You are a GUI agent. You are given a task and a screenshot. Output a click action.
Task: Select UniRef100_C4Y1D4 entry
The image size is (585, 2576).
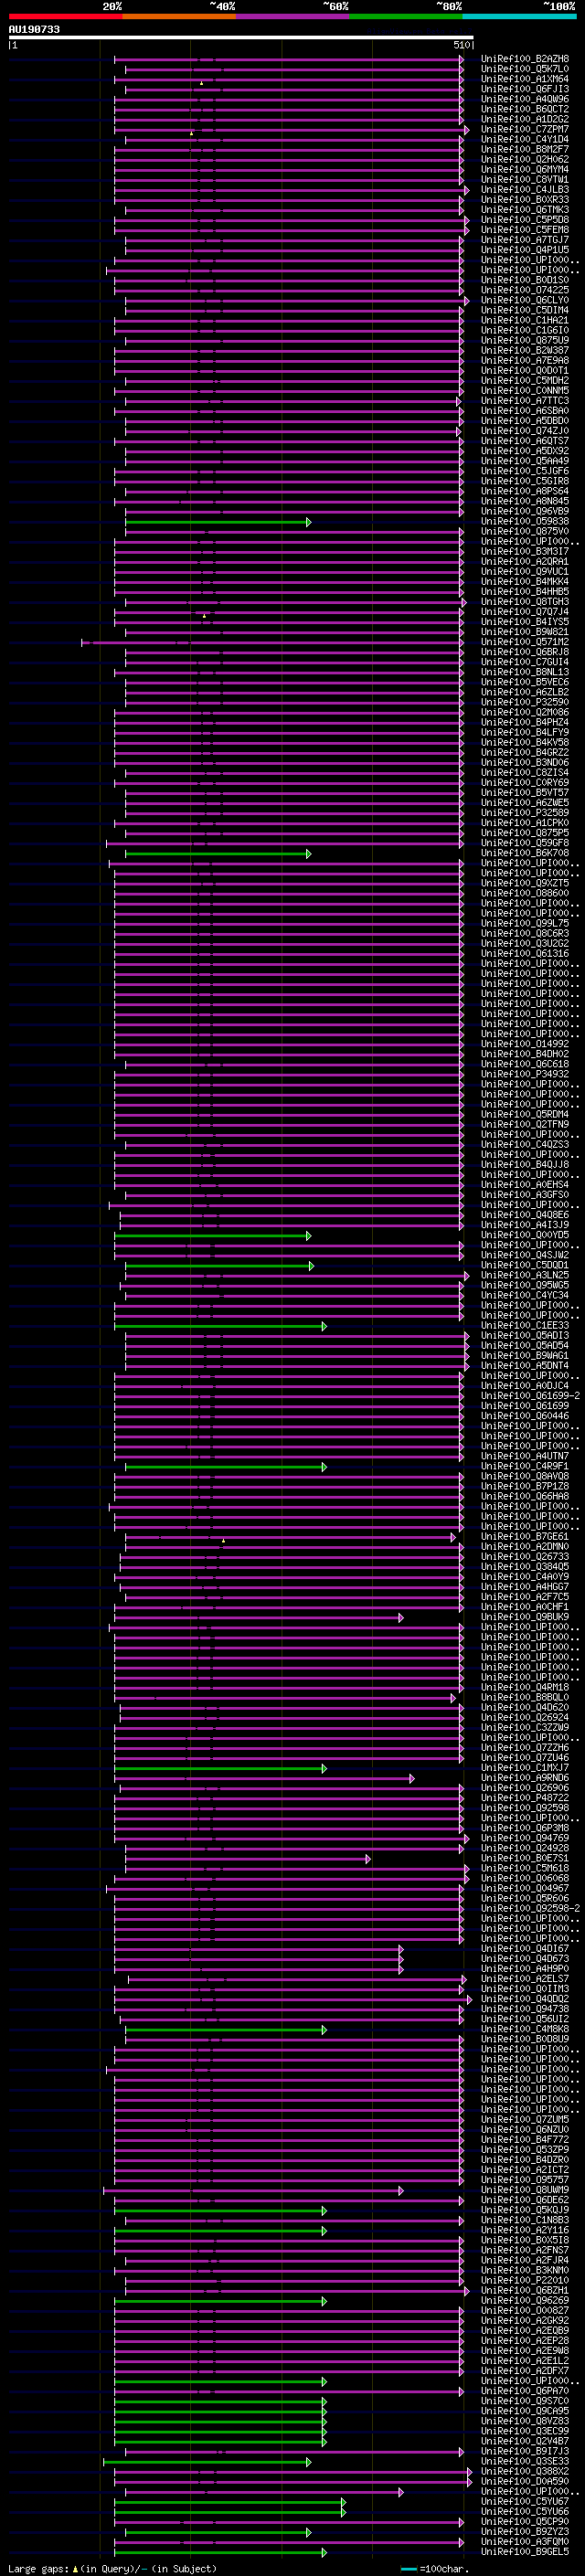tap(524, 139)
